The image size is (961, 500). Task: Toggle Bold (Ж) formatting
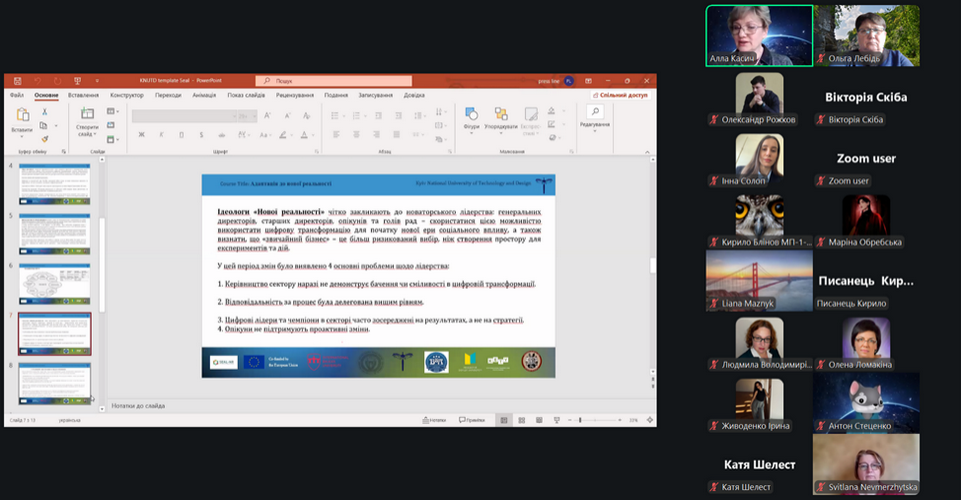tap(141, 135)
